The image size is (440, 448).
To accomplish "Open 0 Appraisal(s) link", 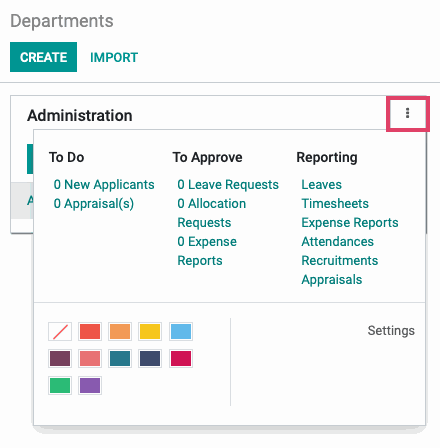I will click(x=94, y=203).
